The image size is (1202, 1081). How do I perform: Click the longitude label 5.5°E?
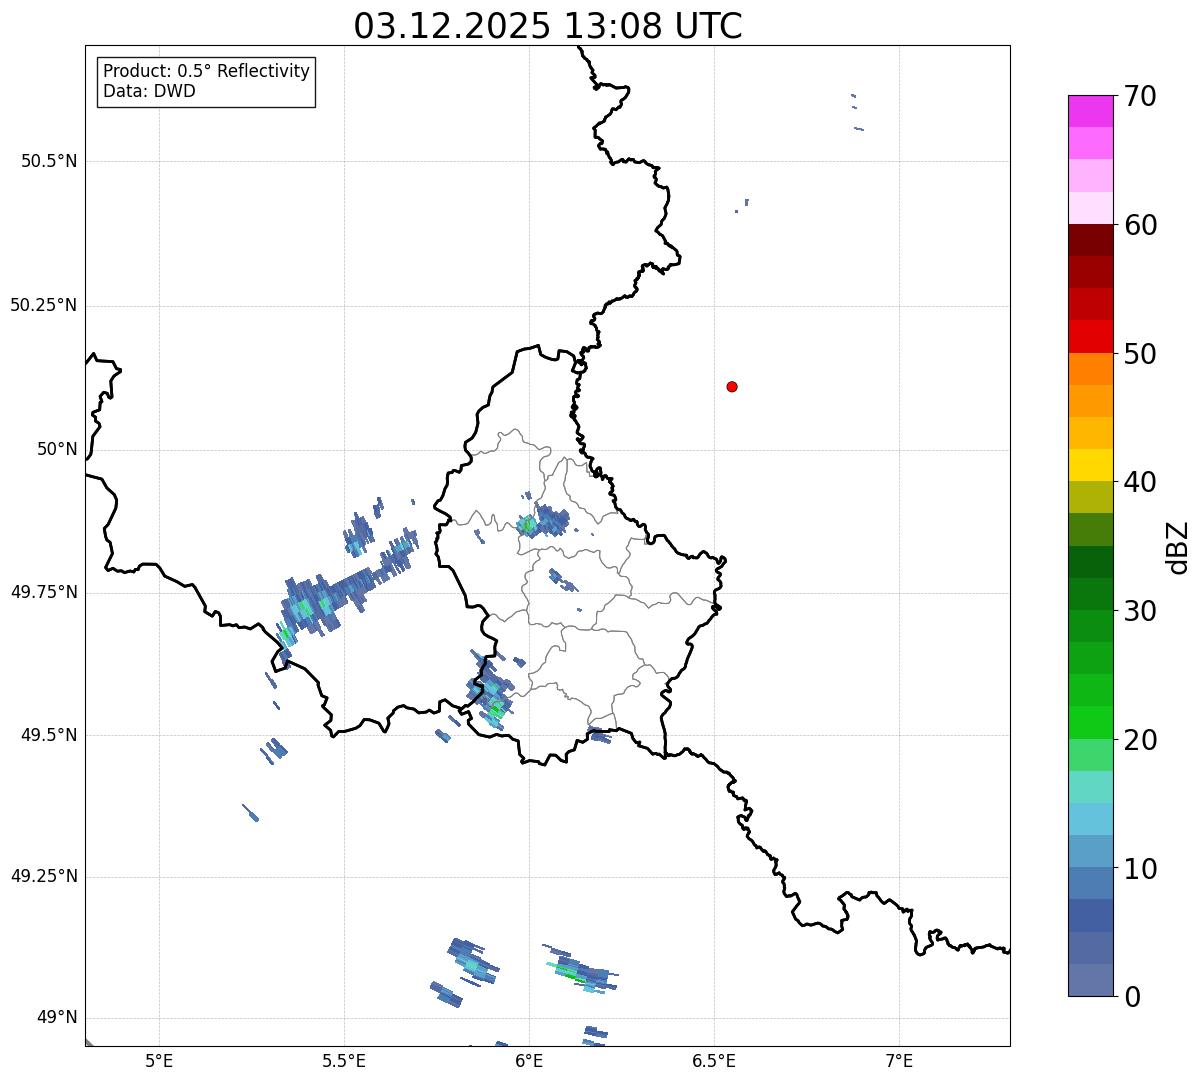click(x=344, y=1061)
